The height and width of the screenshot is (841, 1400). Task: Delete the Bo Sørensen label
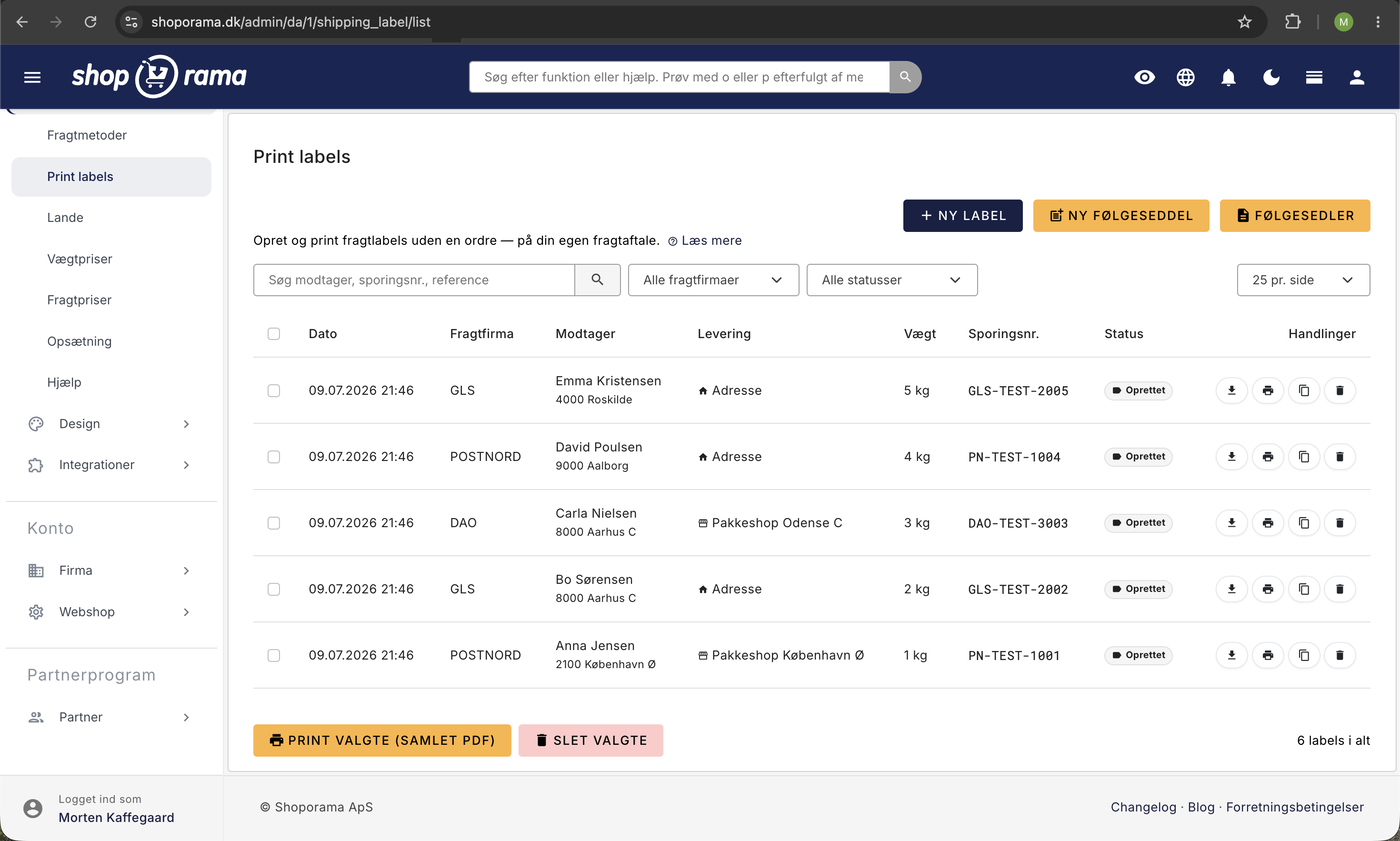pos(1340,589)
